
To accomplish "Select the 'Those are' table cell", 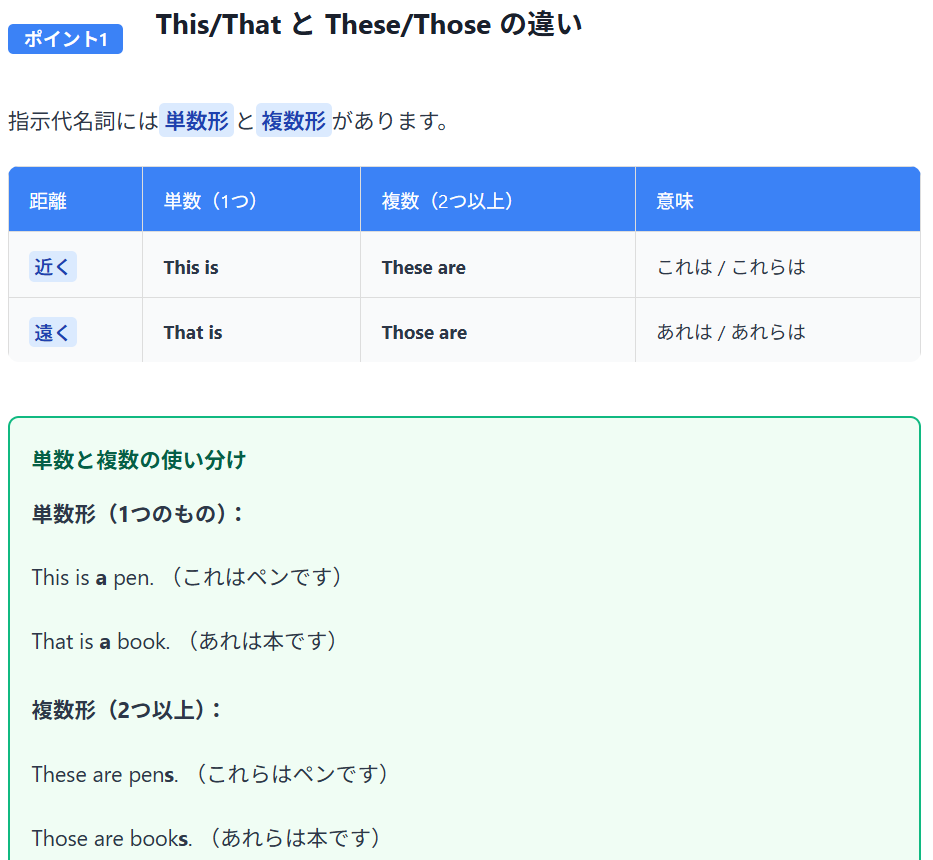I will 424,332.
